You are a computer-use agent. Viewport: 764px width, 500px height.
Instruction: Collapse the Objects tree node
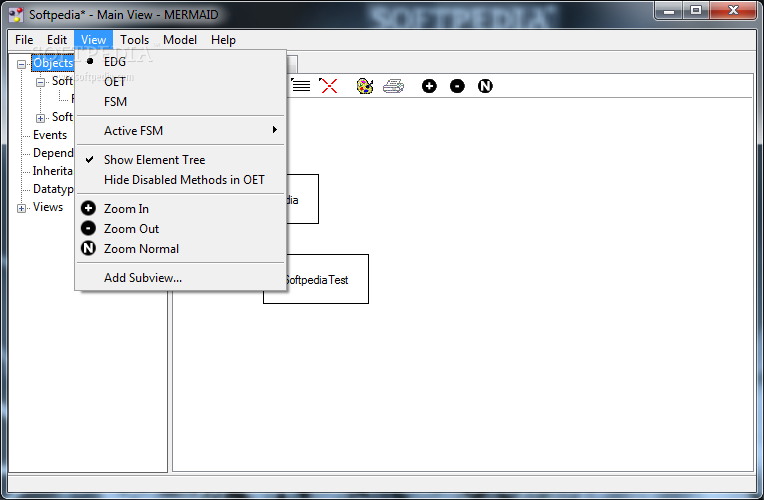(x=21, y=64)
